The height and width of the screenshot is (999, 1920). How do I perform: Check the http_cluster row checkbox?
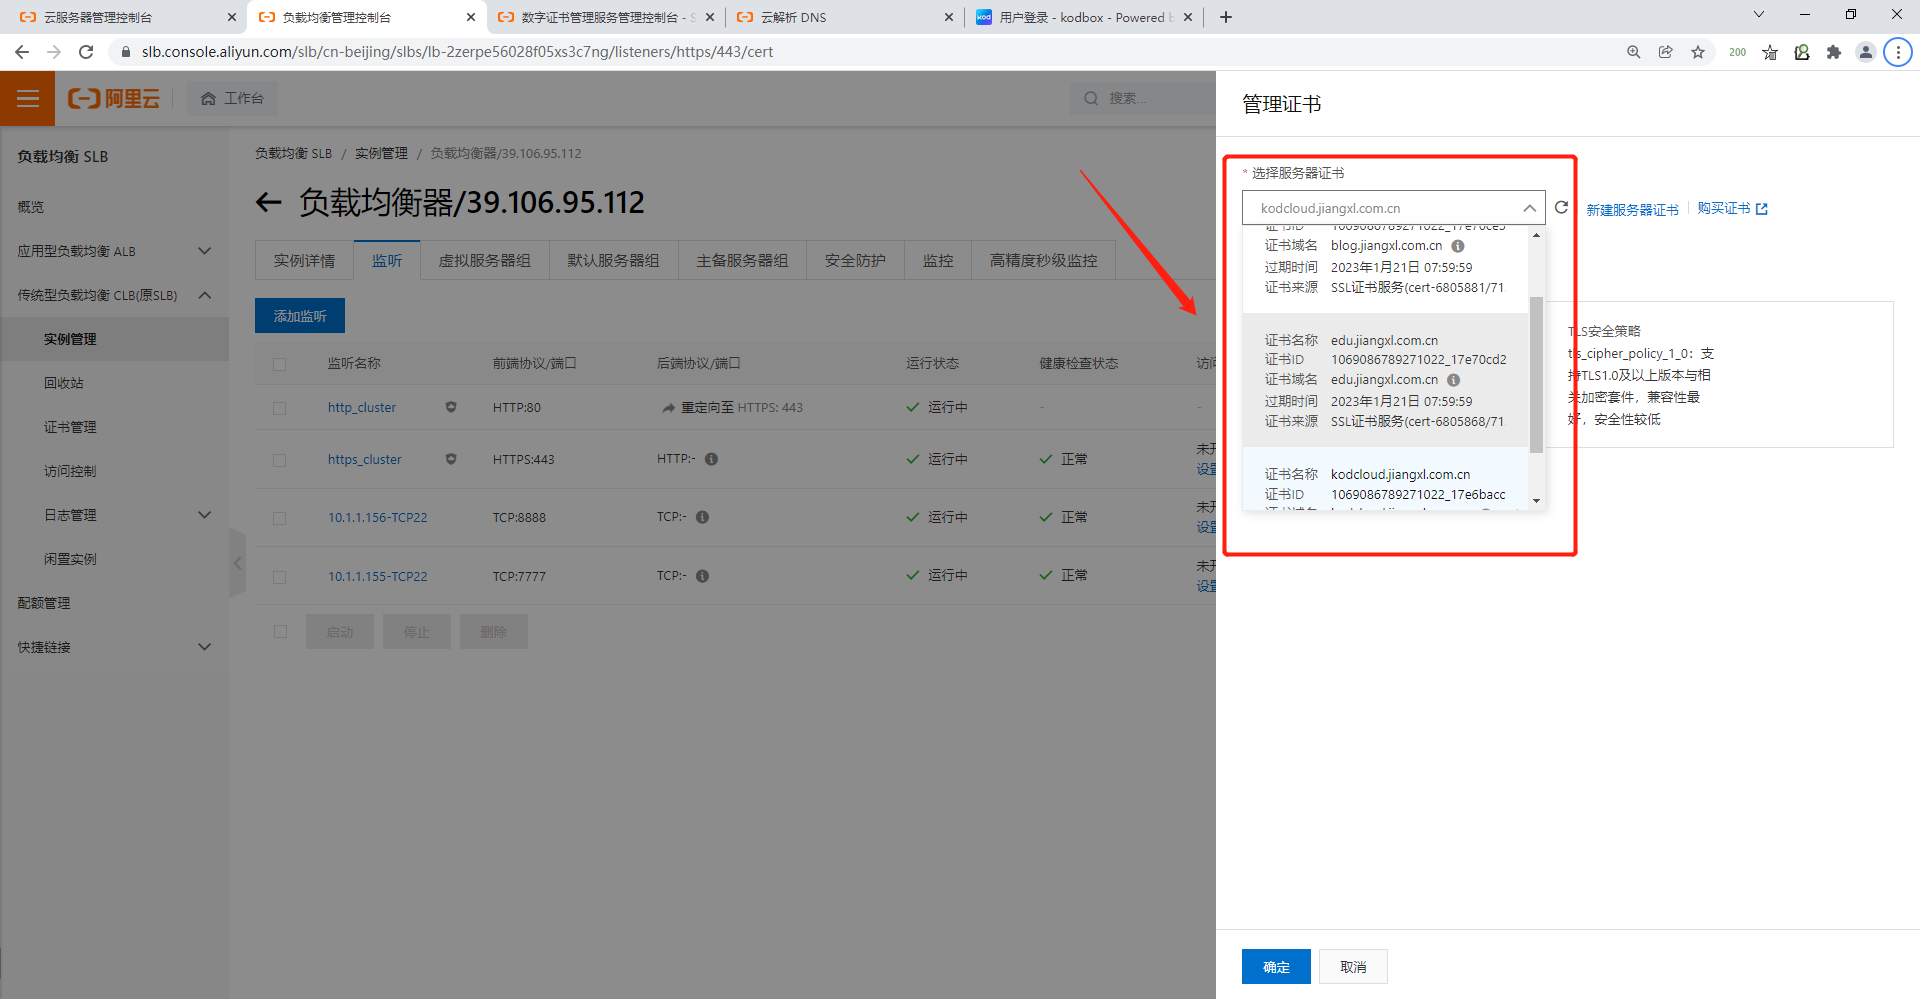click(x=279, y=408)
